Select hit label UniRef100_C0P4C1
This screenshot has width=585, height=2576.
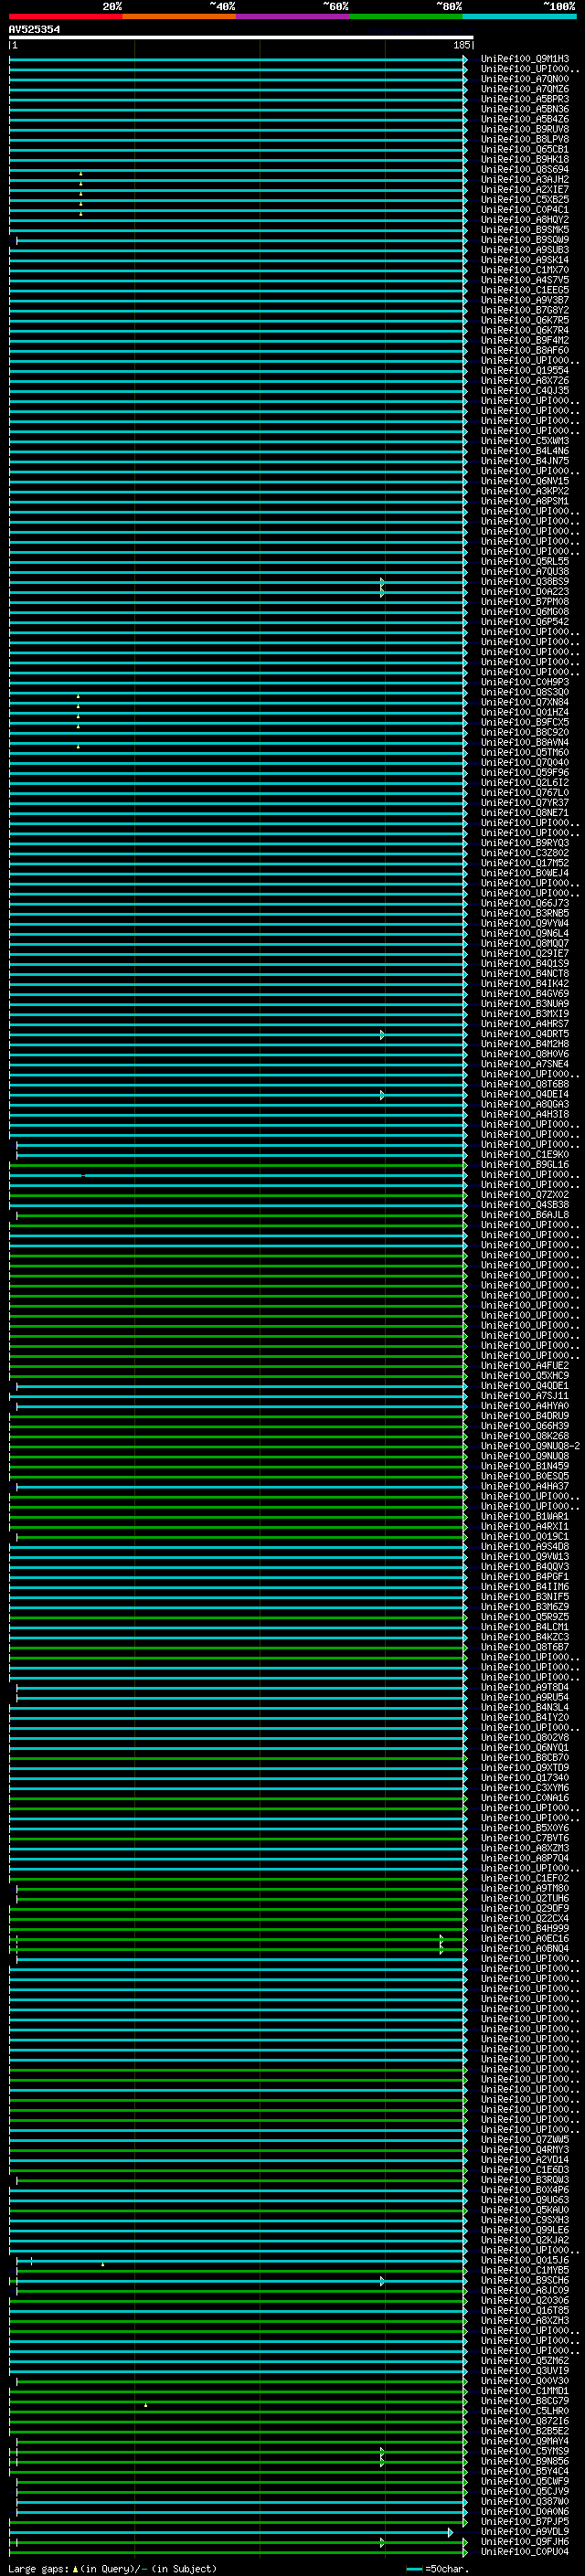click(x=525, y=210)
